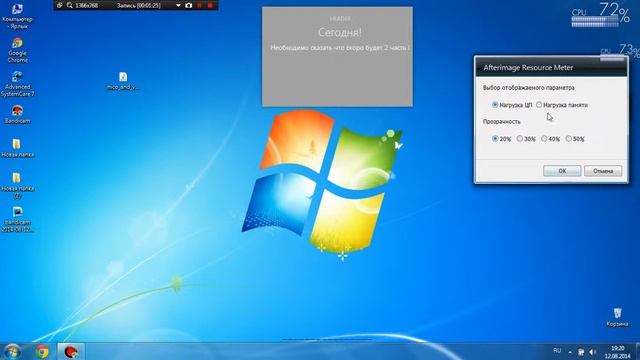Set transparency to 50%
The width and height of the screenshot is (640, 360).
click(569, 139)
